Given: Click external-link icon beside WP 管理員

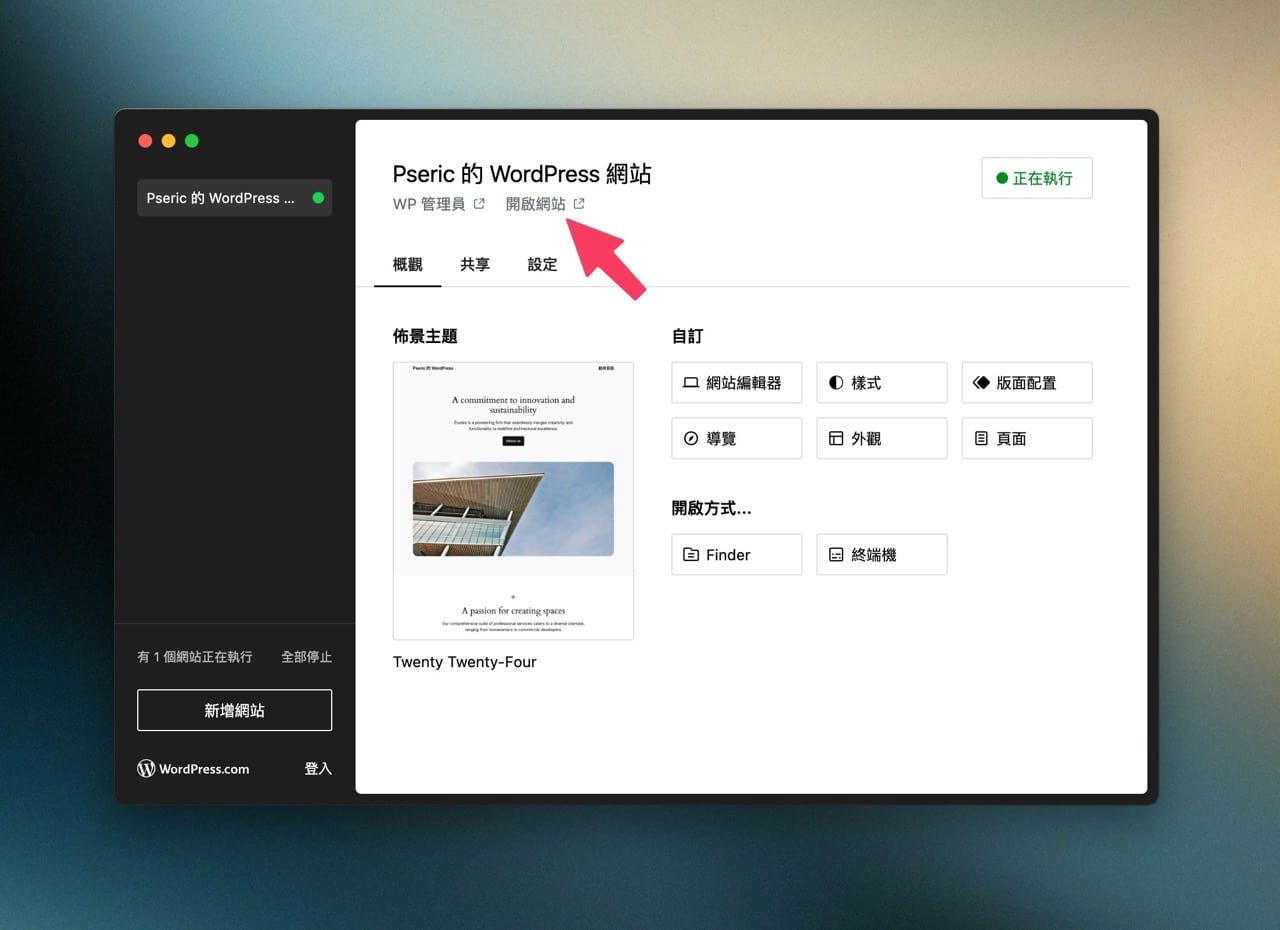Looking at the screenshot, I should tap(479, 204).
